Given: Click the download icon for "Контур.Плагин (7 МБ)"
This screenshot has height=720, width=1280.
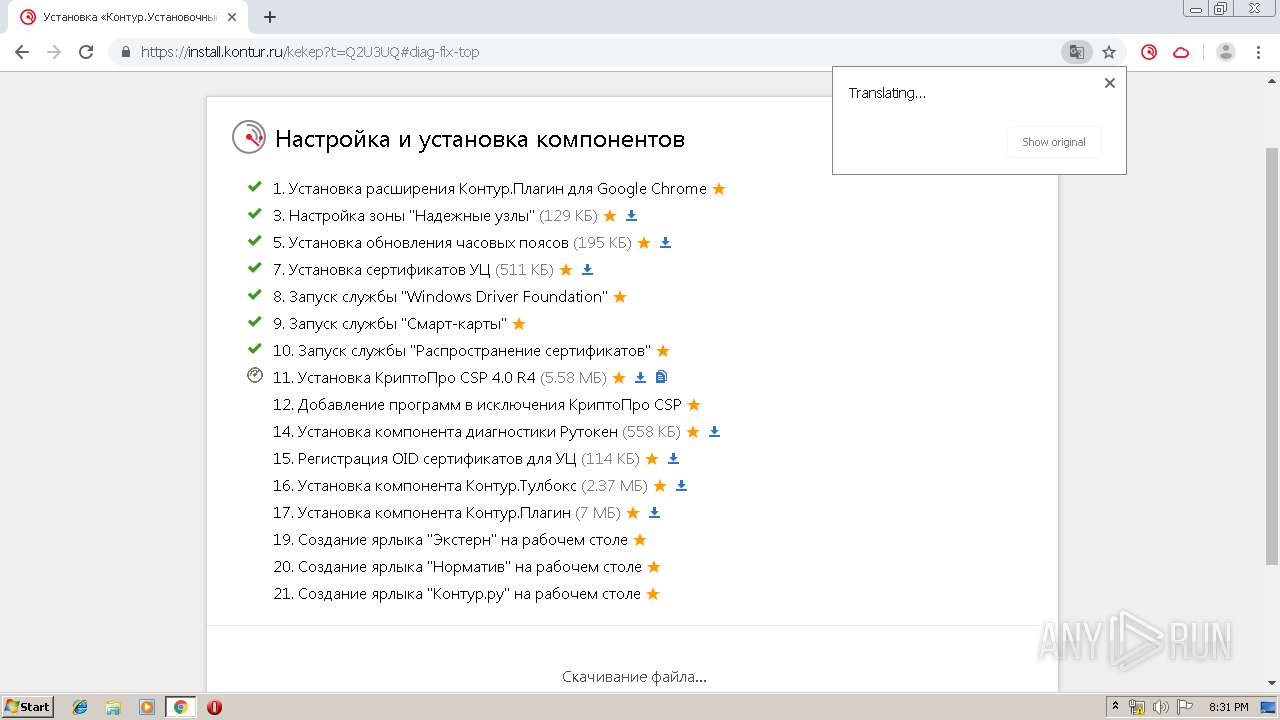Looking at the screenshot, I should [x=654, y=512].
